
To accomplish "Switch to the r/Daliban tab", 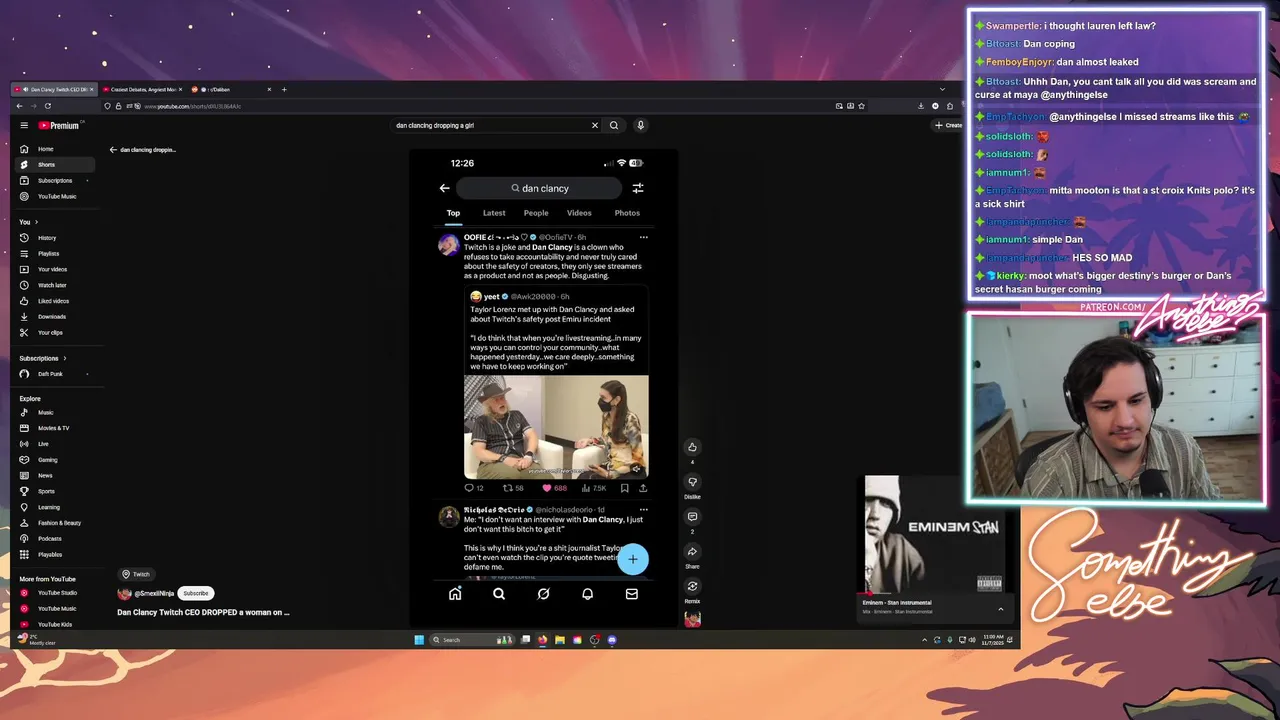I will (x=230, y=89).
